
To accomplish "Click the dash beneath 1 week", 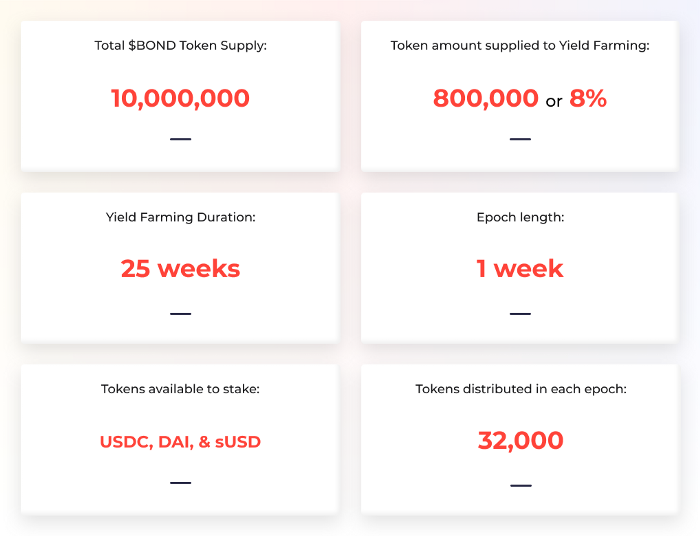I will 521,314.
